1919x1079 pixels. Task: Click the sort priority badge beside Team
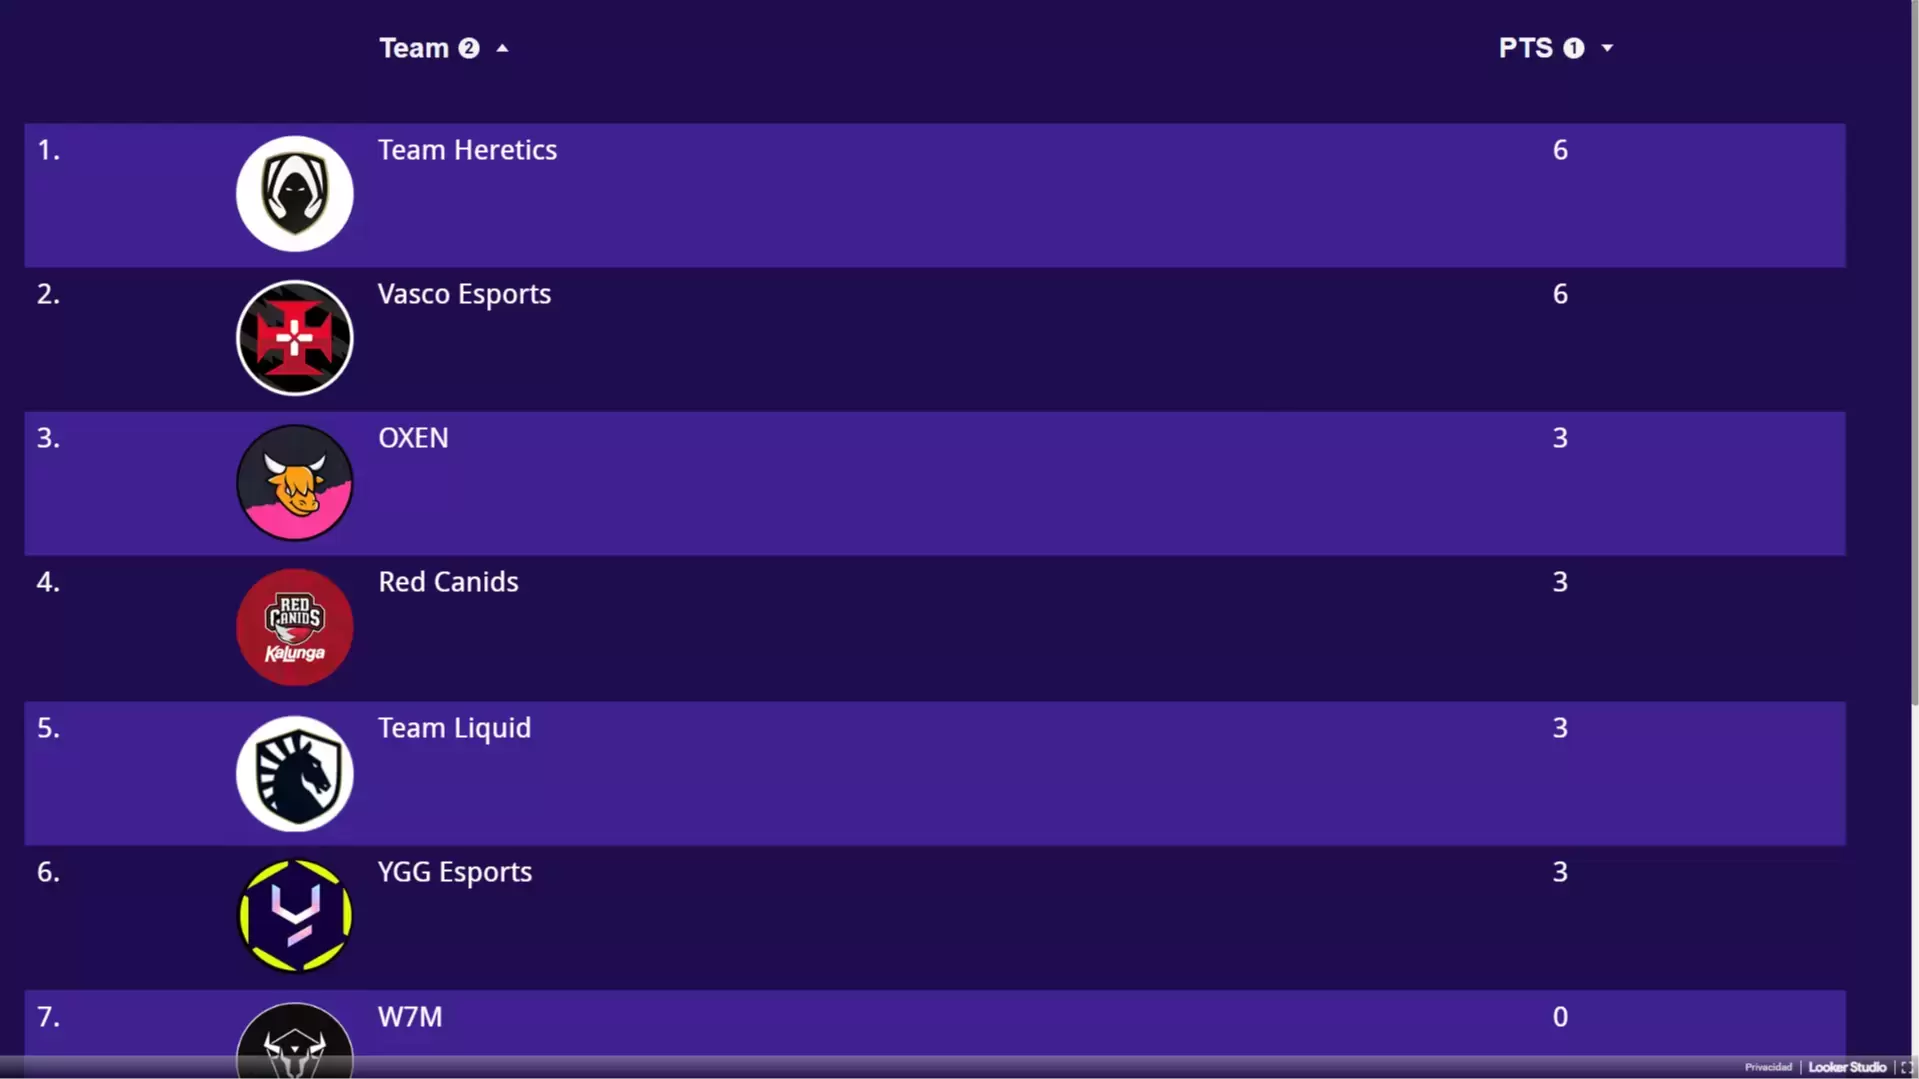click(x=469, y=48)
